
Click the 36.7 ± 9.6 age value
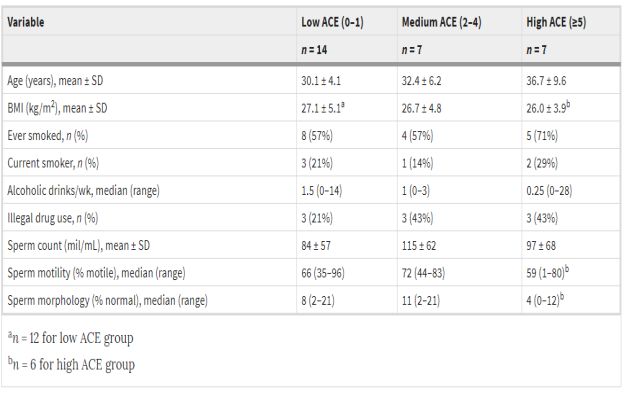point(546,81)
